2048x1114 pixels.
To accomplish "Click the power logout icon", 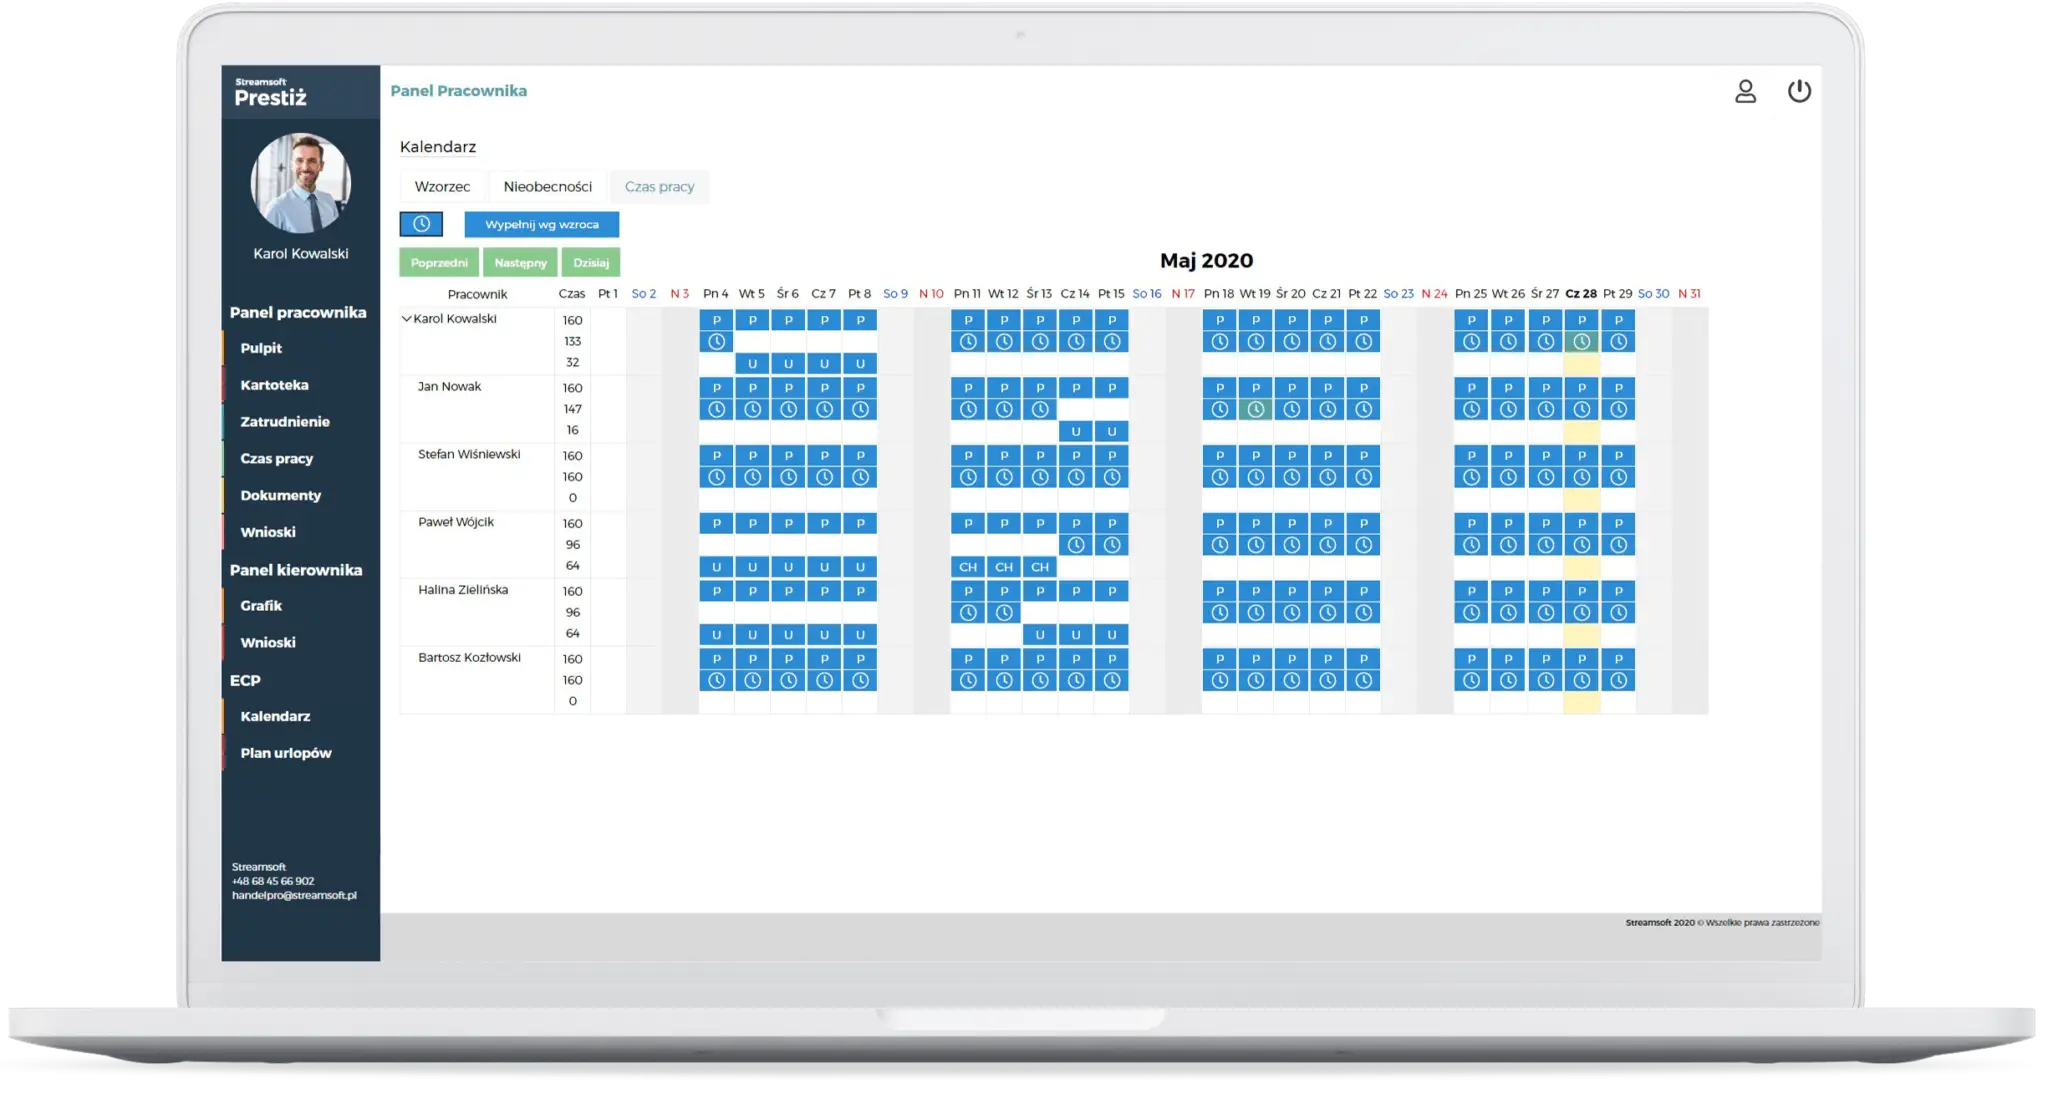I will pos(1799,92).
